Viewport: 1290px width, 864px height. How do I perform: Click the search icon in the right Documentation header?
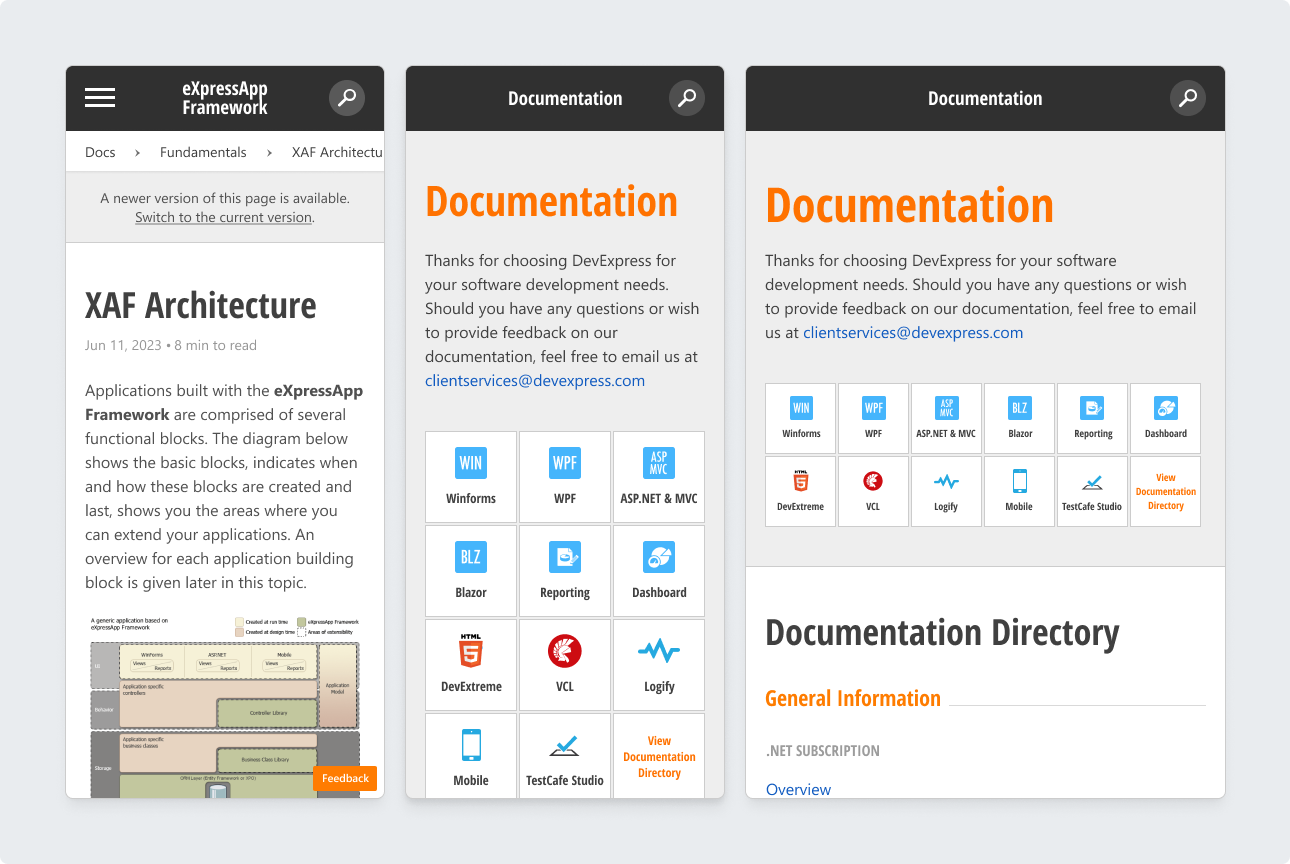pyautogui.click(x=1188, y=98)
